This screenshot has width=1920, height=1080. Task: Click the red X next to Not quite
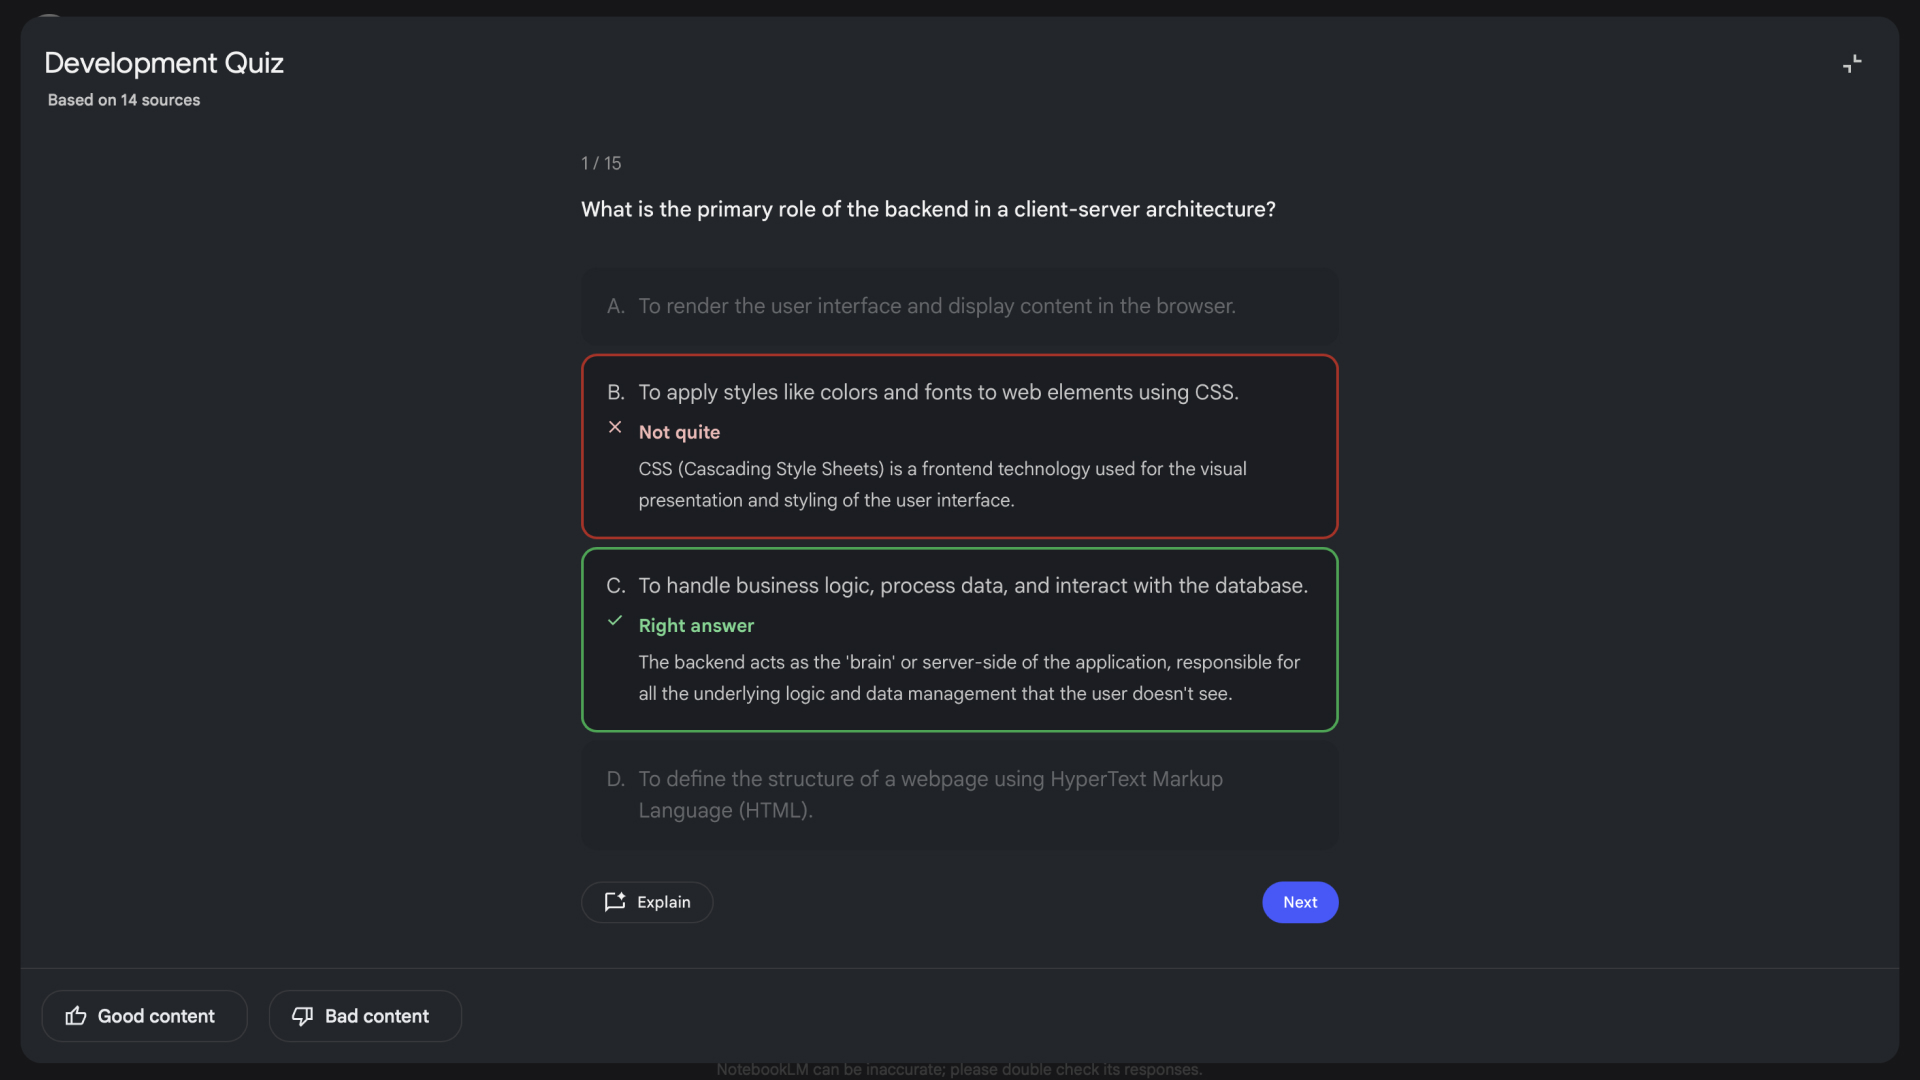615,427
